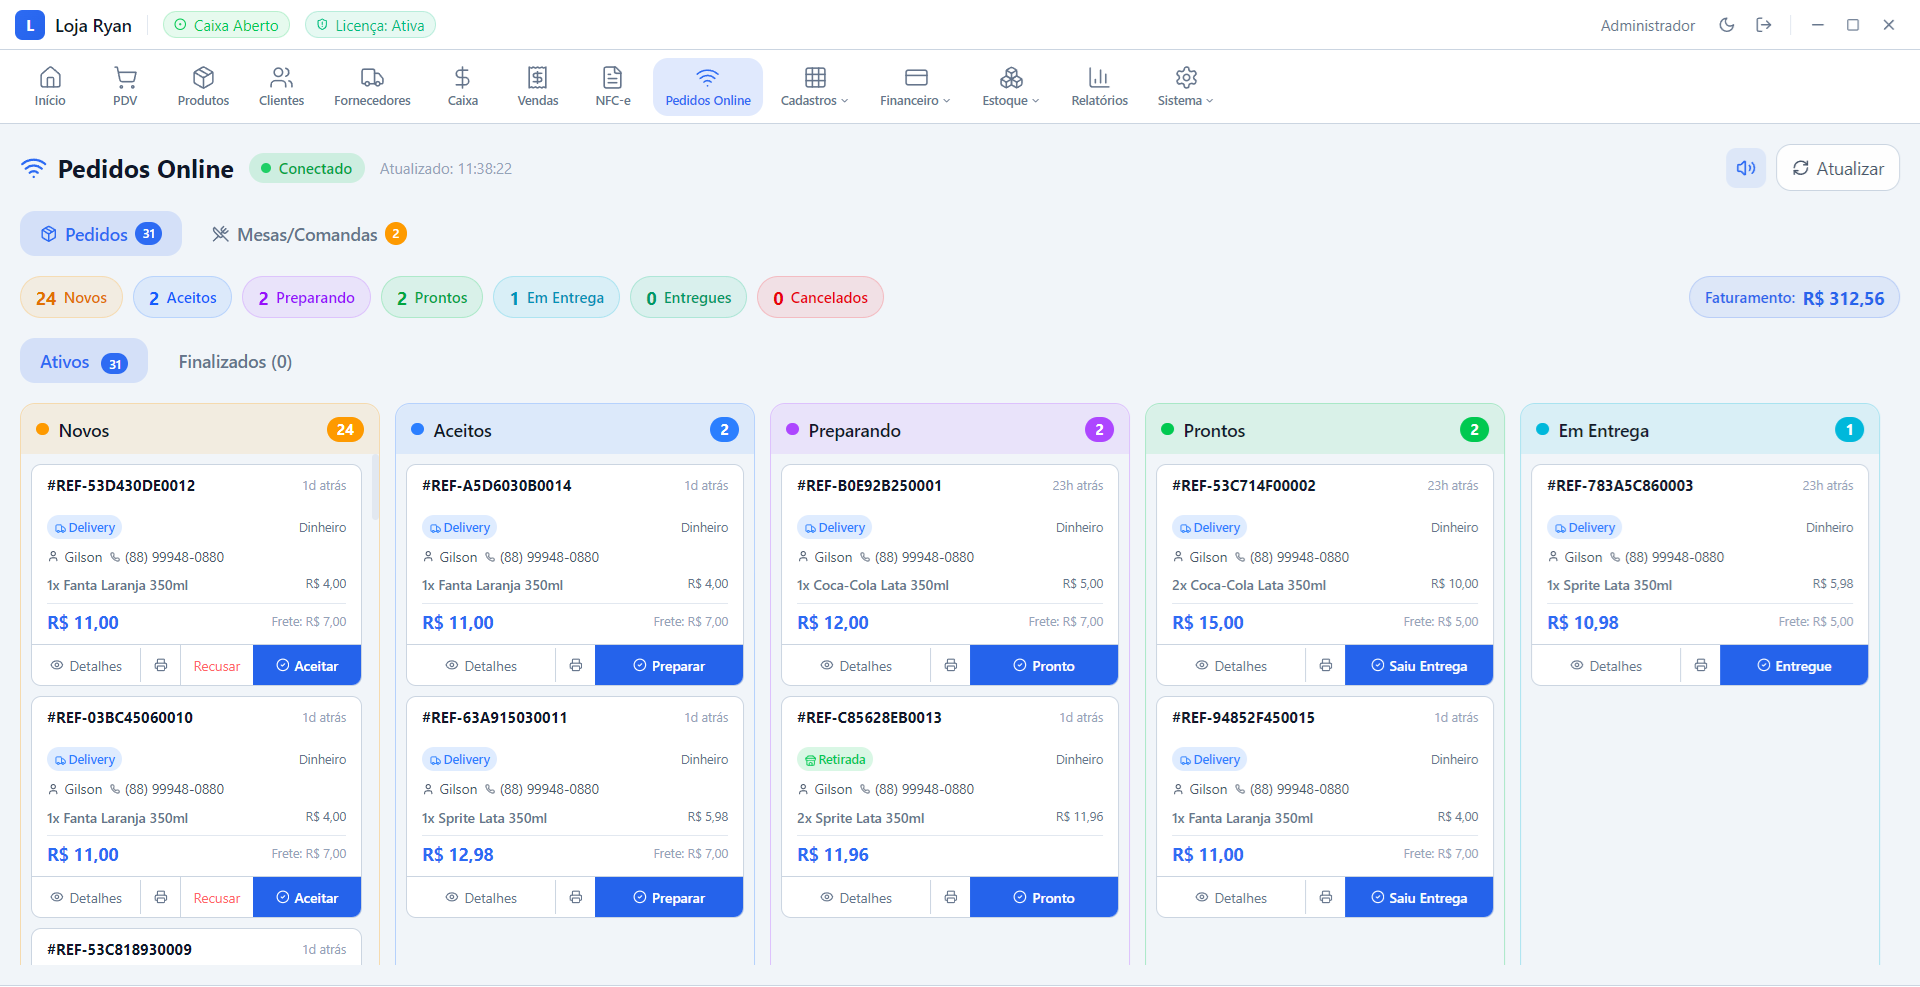Print order #REF-53D430DE0012
Screen dimensions: 1920x987
tap(161, 666)
